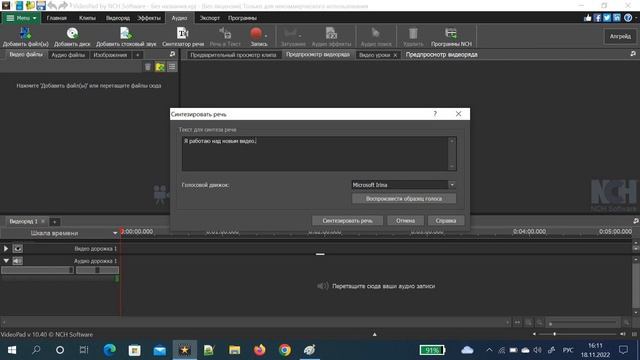Click the question mark help in dialog title
The width and height of the screenshot is (640, 360).
tap(435, 114)
